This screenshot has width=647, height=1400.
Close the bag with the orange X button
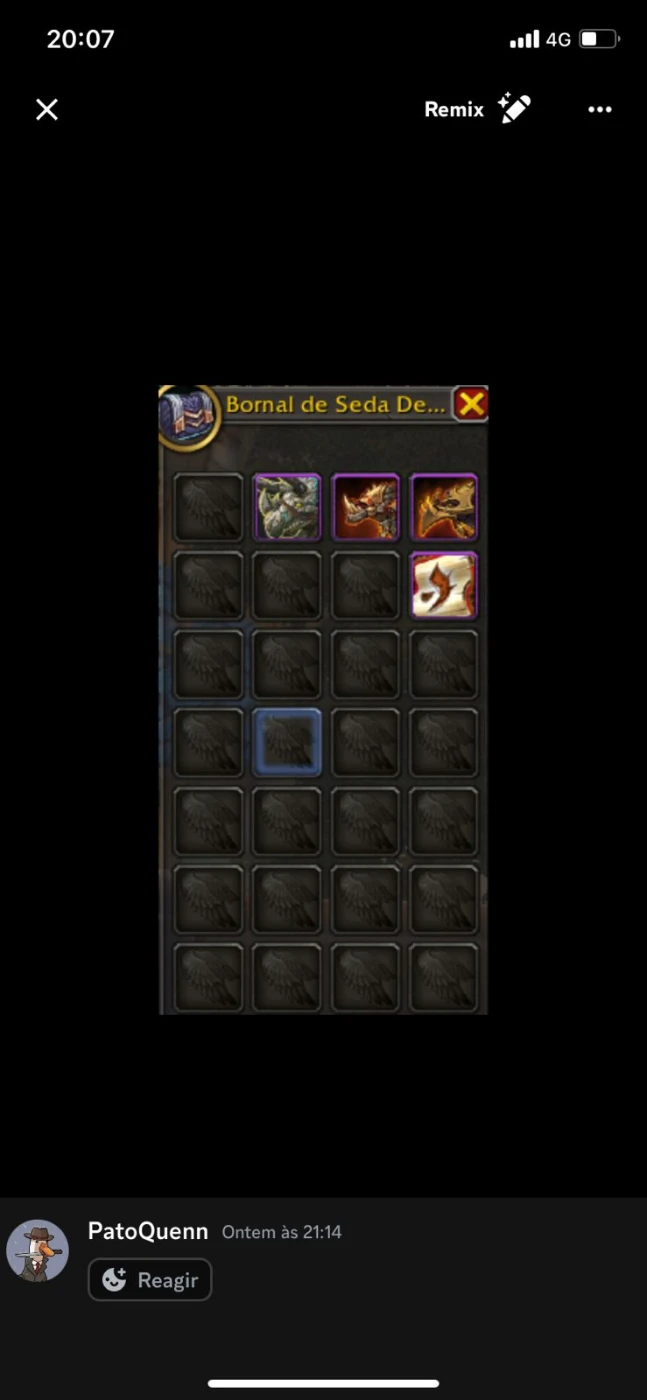pyautogui.click(x=471, y=404)
